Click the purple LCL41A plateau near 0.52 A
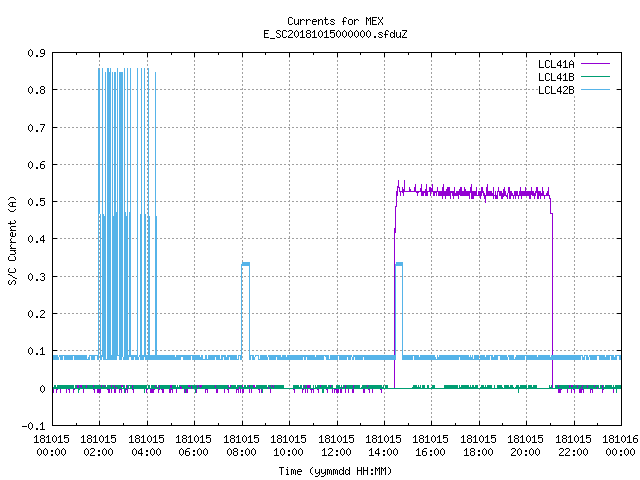This screenshot has width=640, height=480. pyautogui.click(x=473, y=193)
